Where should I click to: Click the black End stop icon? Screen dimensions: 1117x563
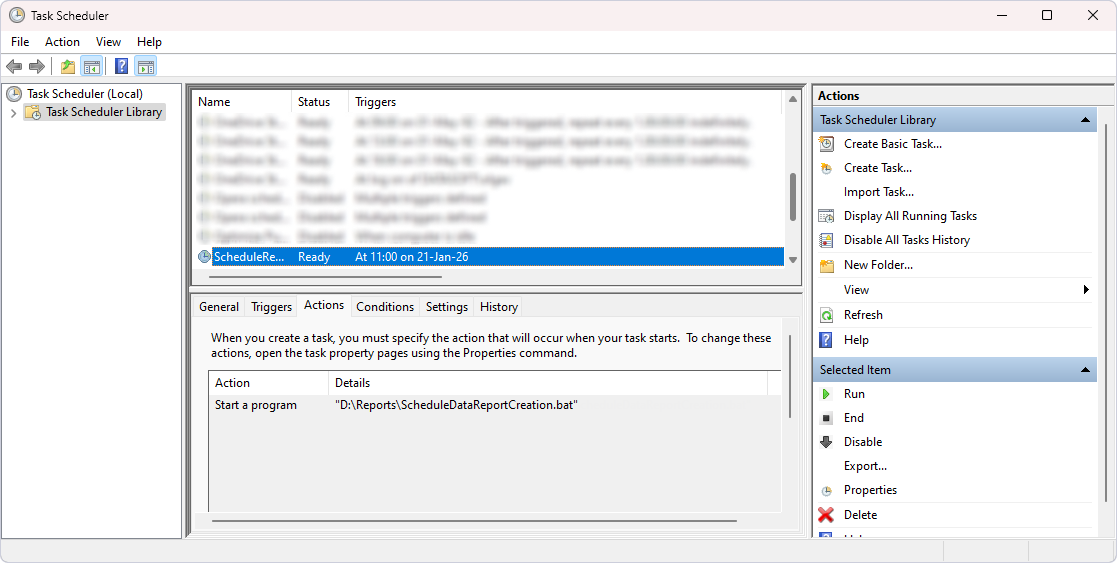pyautogui.click(x=826, y=418)
